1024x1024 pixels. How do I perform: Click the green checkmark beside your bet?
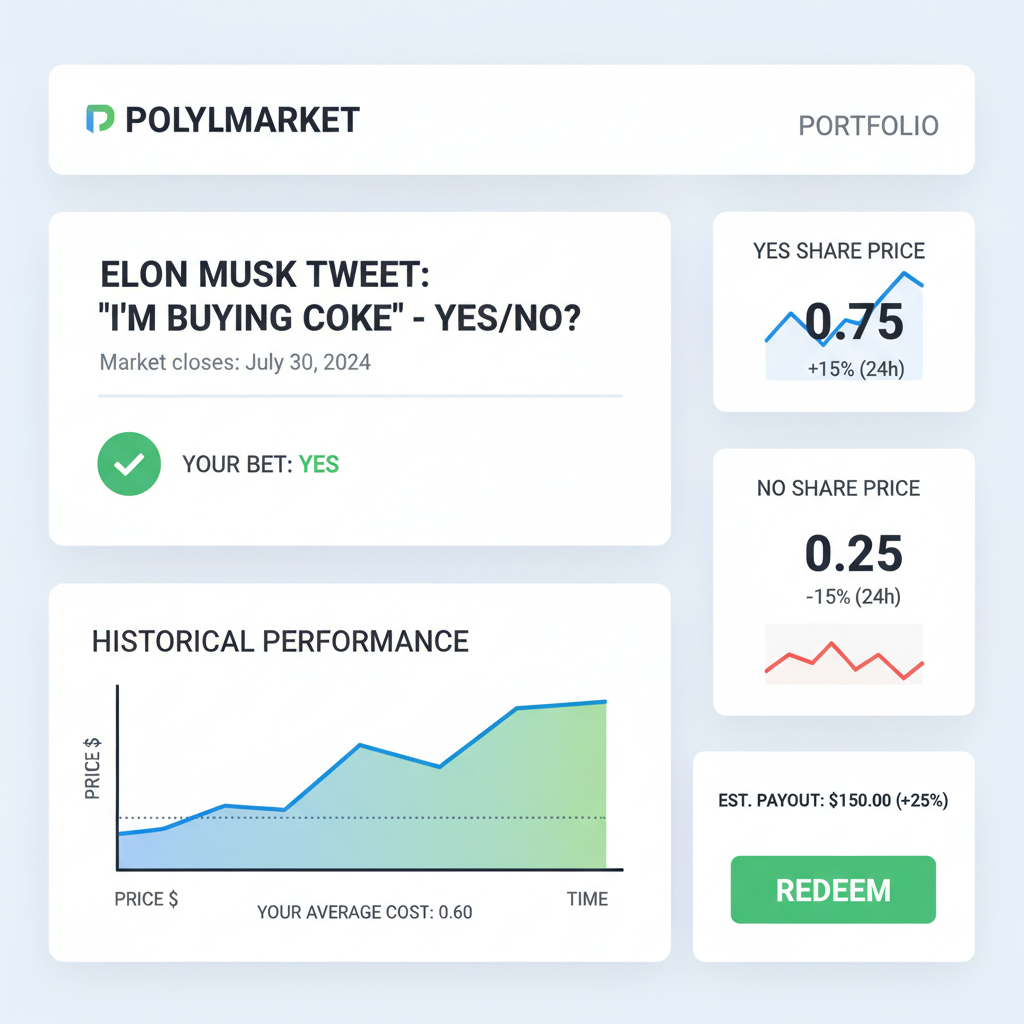click(x=128, y=463)
